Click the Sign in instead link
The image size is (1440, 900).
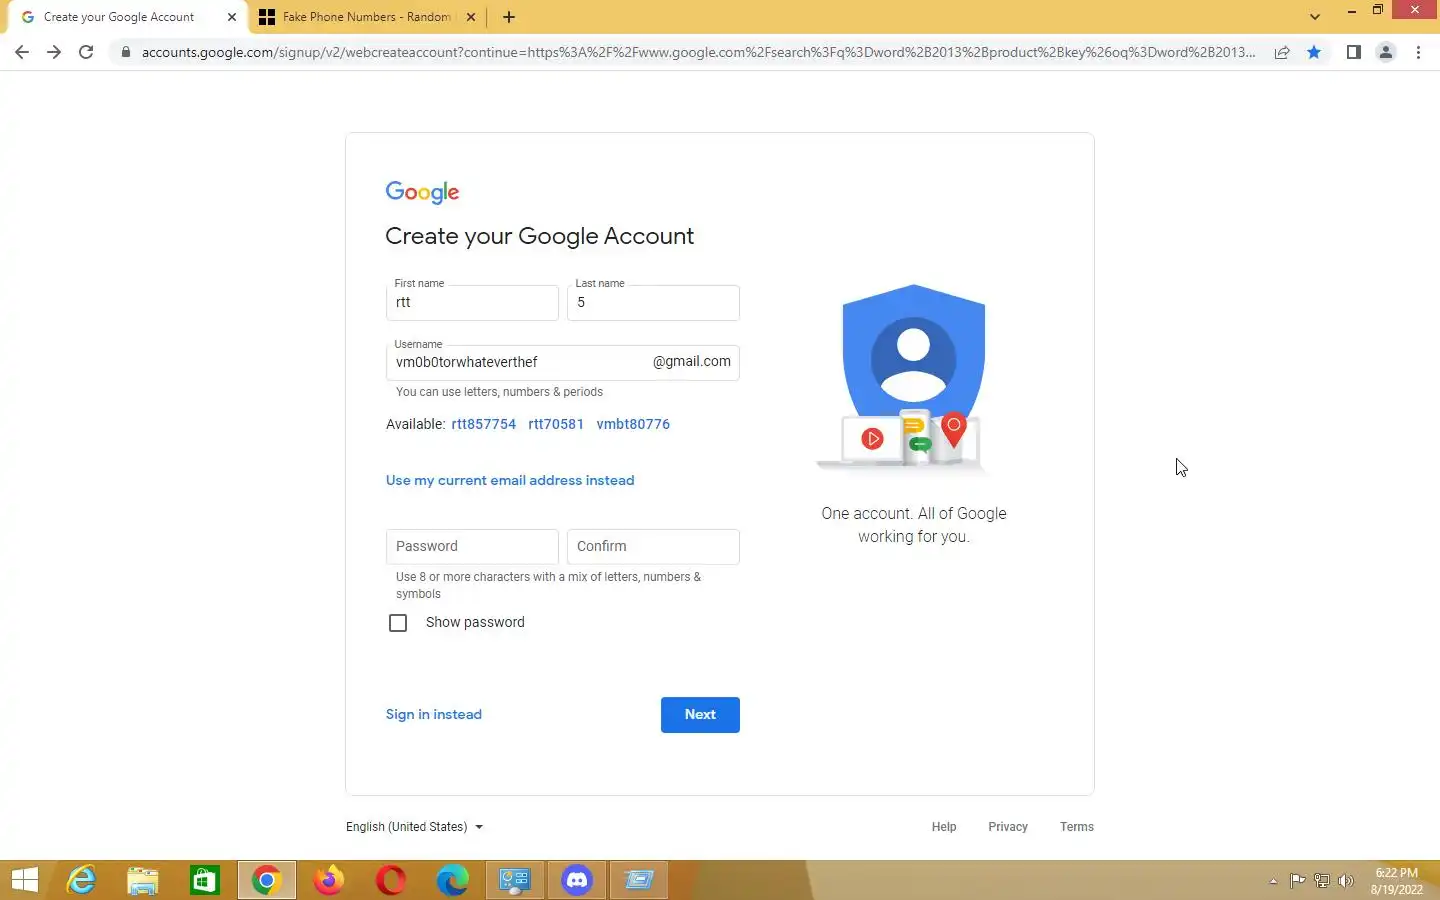coord(434,715)
